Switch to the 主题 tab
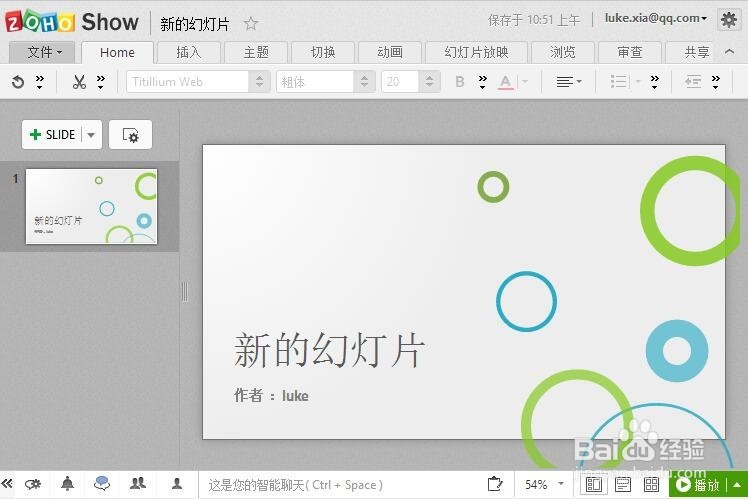This screenshot has width=748, height=499. 256,52
